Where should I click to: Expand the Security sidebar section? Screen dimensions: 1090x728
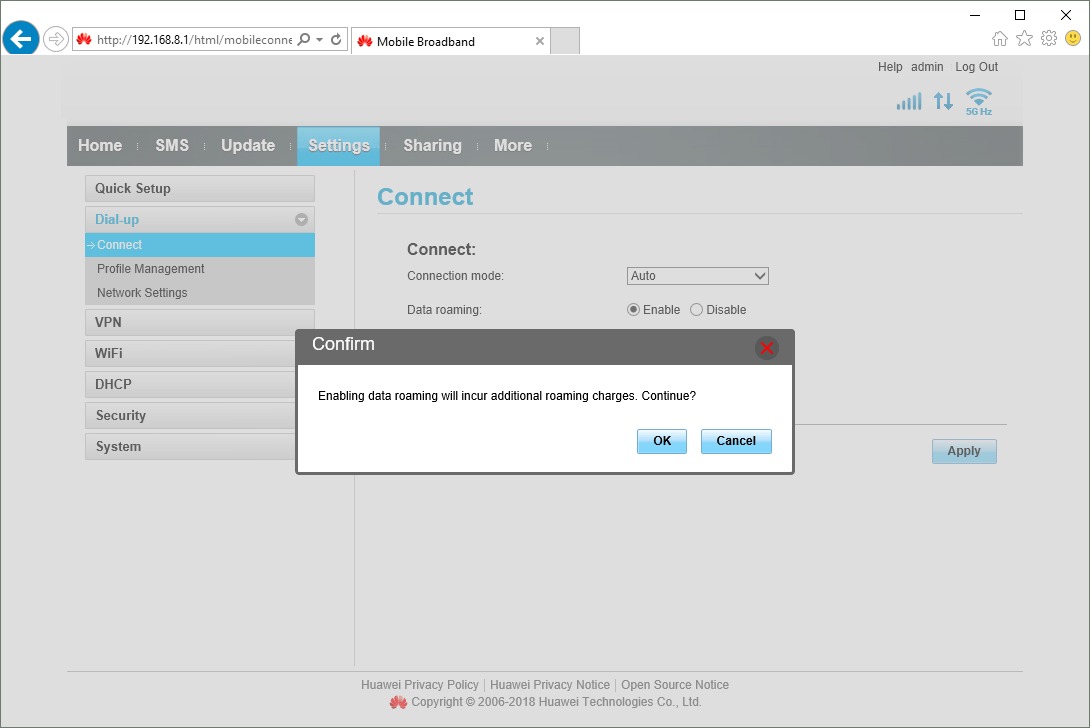point(190,416)
